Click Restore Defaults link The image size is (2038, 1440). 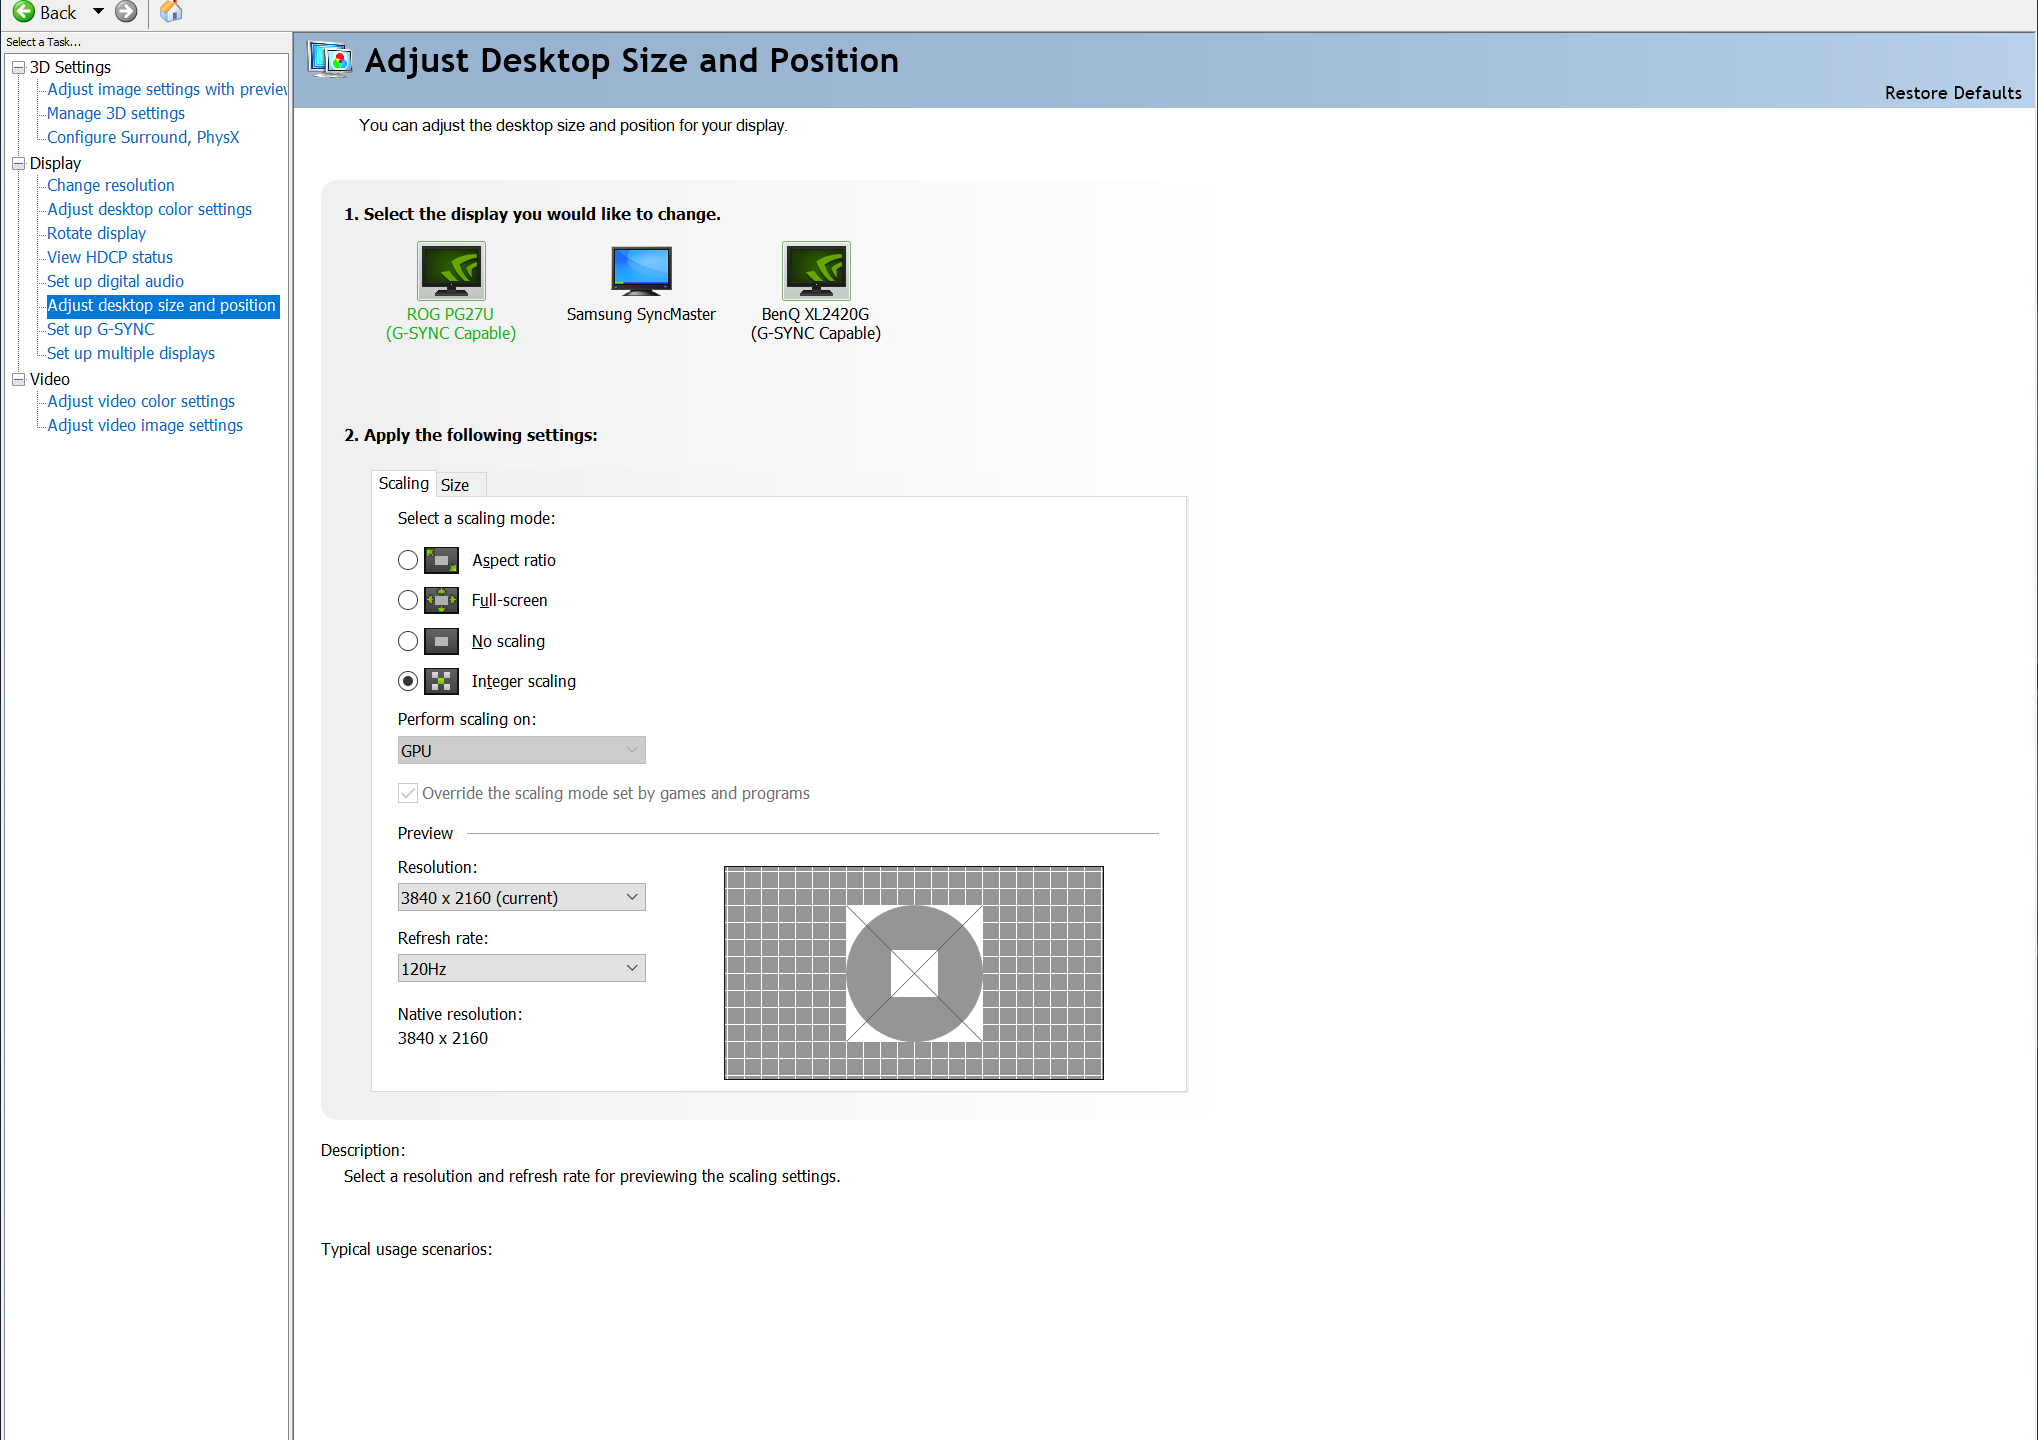pos(1953,93)
